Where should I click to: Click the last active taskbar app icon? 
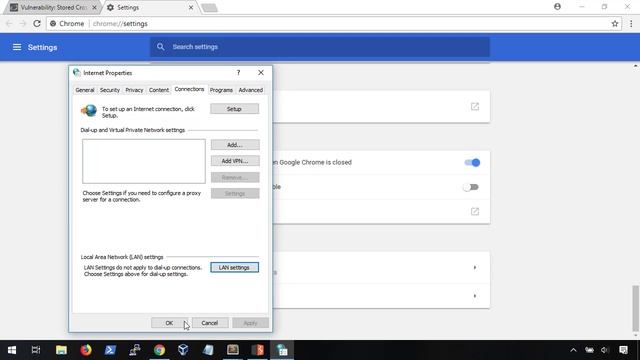pyautogui.click(x=282, y=350)
